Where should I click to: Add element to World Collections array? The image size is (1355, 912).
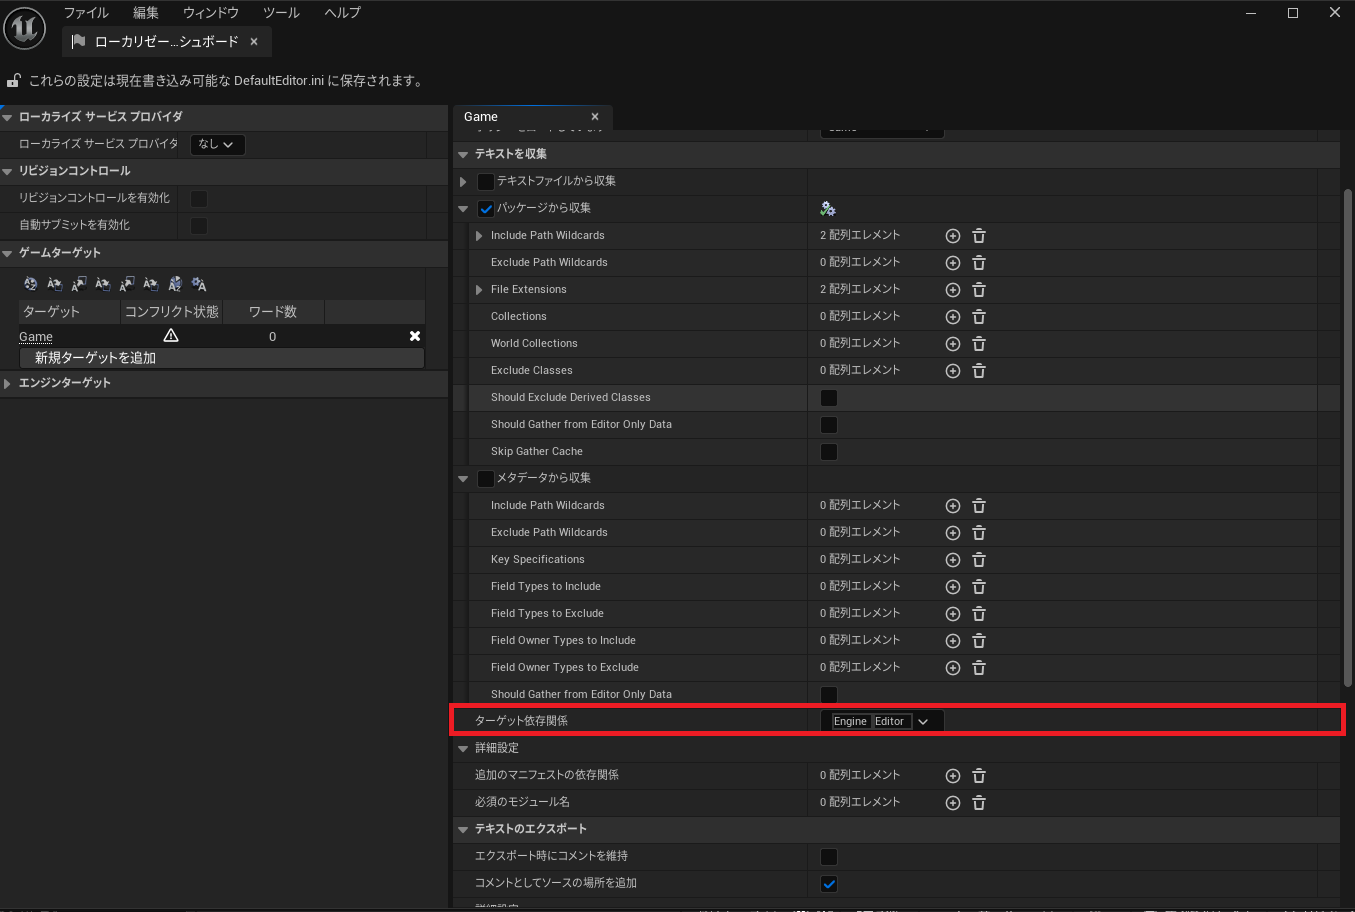pyautogui.click(x=953, y=344)
